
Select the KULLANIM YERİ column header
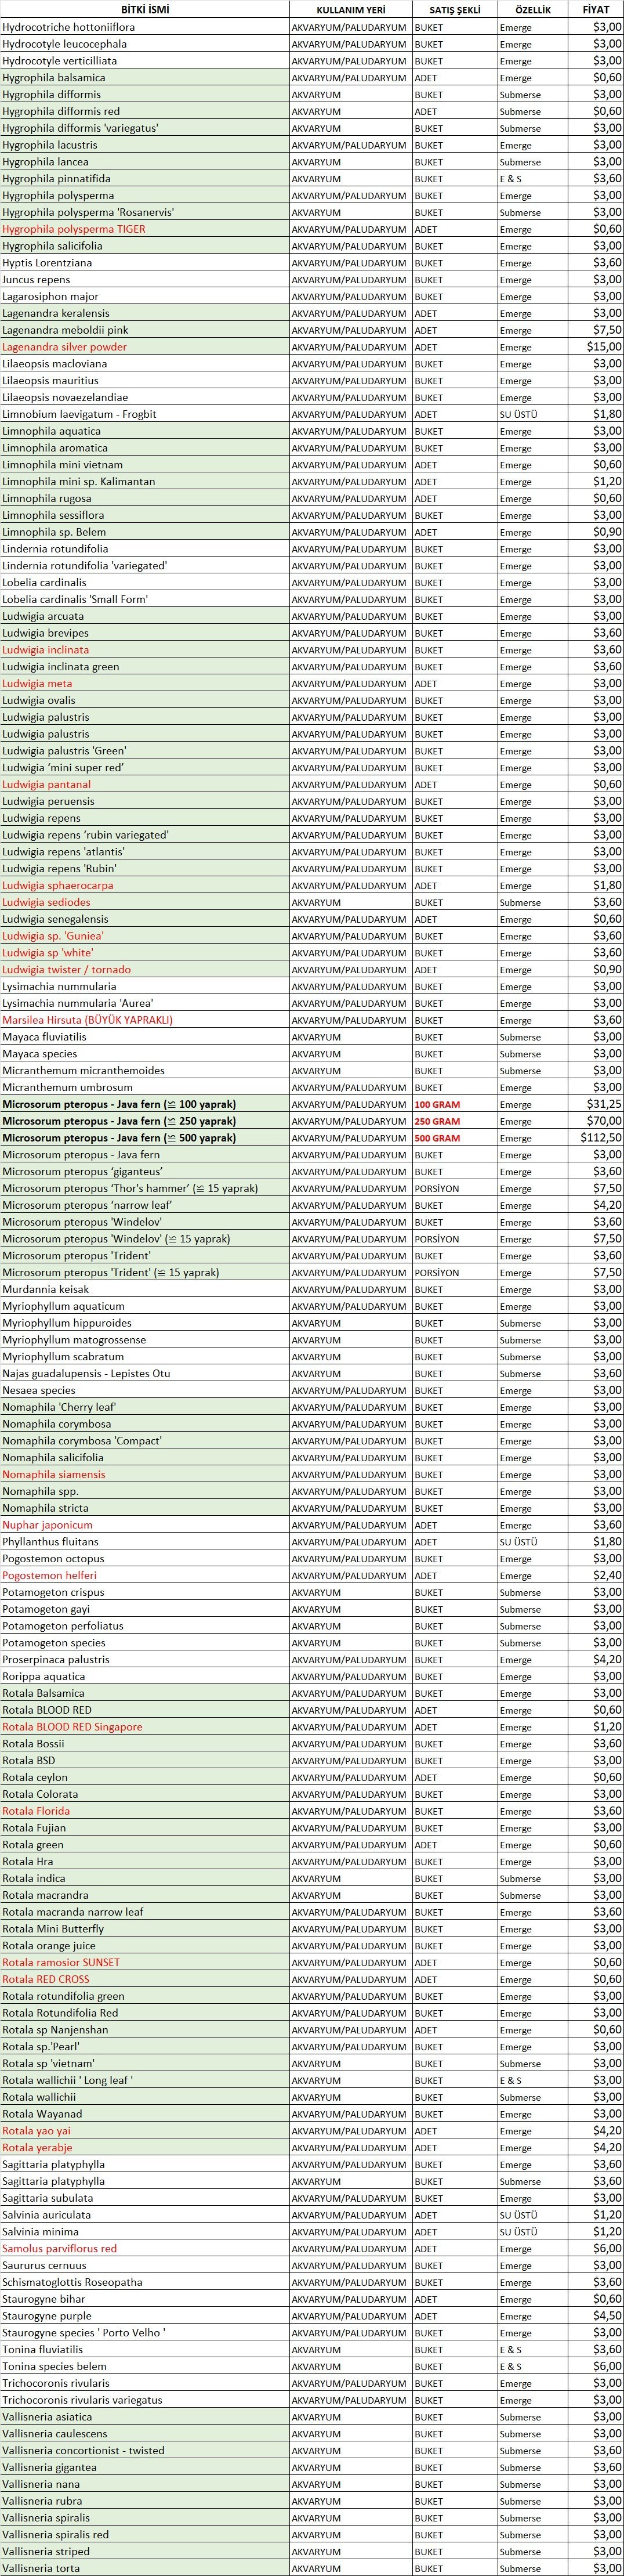click(x=349, y=9)
